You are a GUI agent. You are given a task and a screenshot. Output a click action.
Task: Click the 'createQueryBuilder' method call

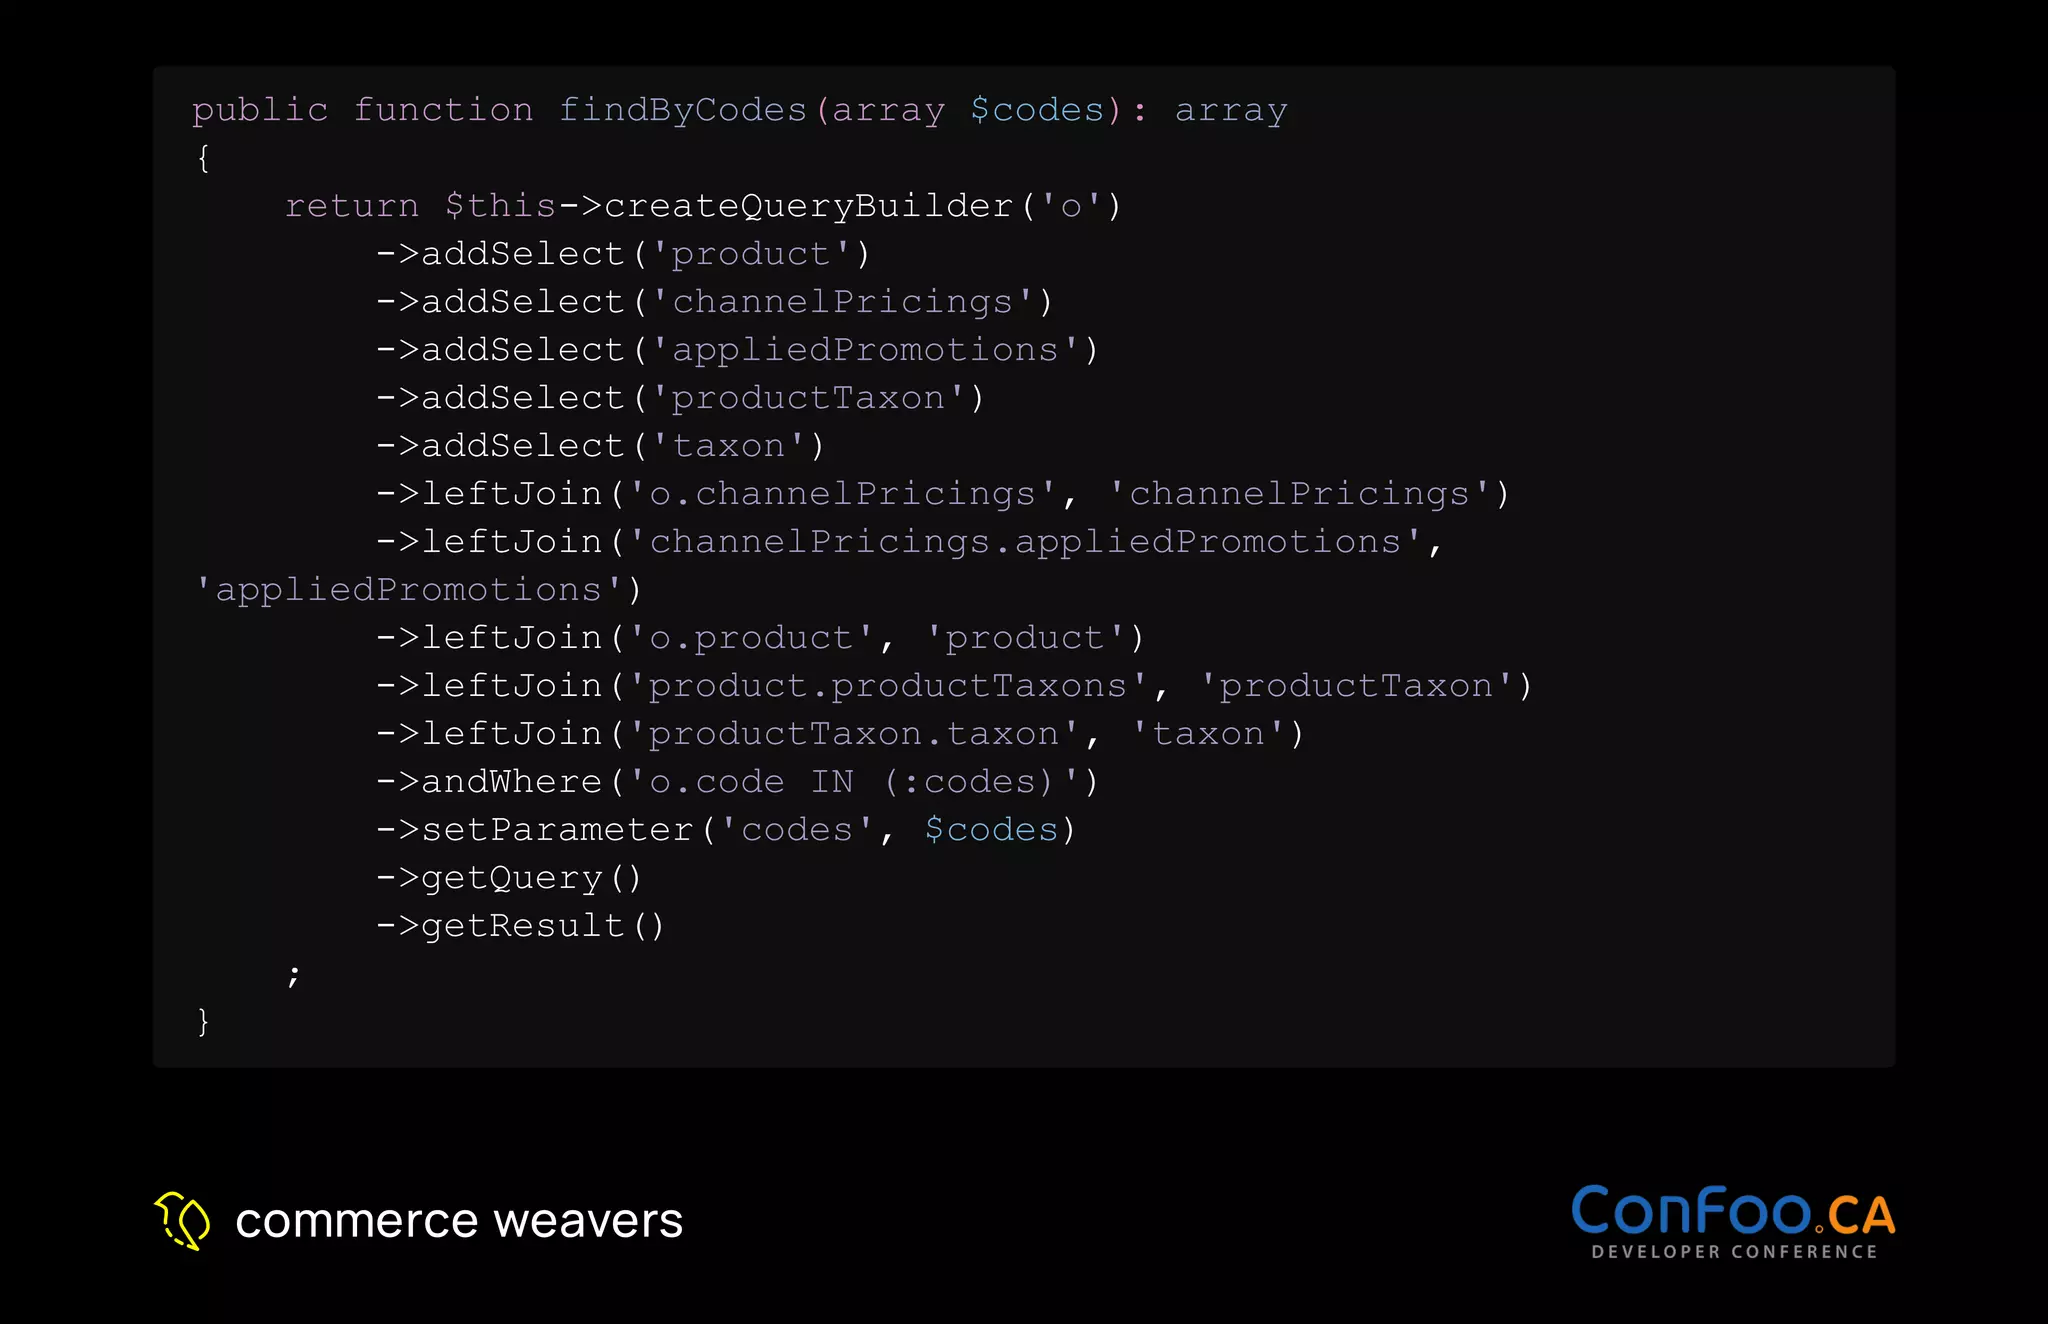tap(809, 206)
